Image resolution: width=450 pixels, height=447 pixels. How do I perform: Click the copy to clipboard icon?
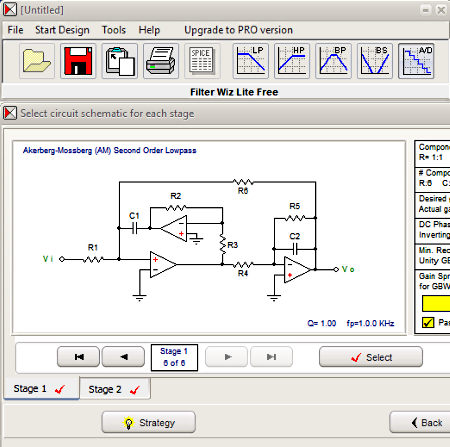tap(119, 61)
